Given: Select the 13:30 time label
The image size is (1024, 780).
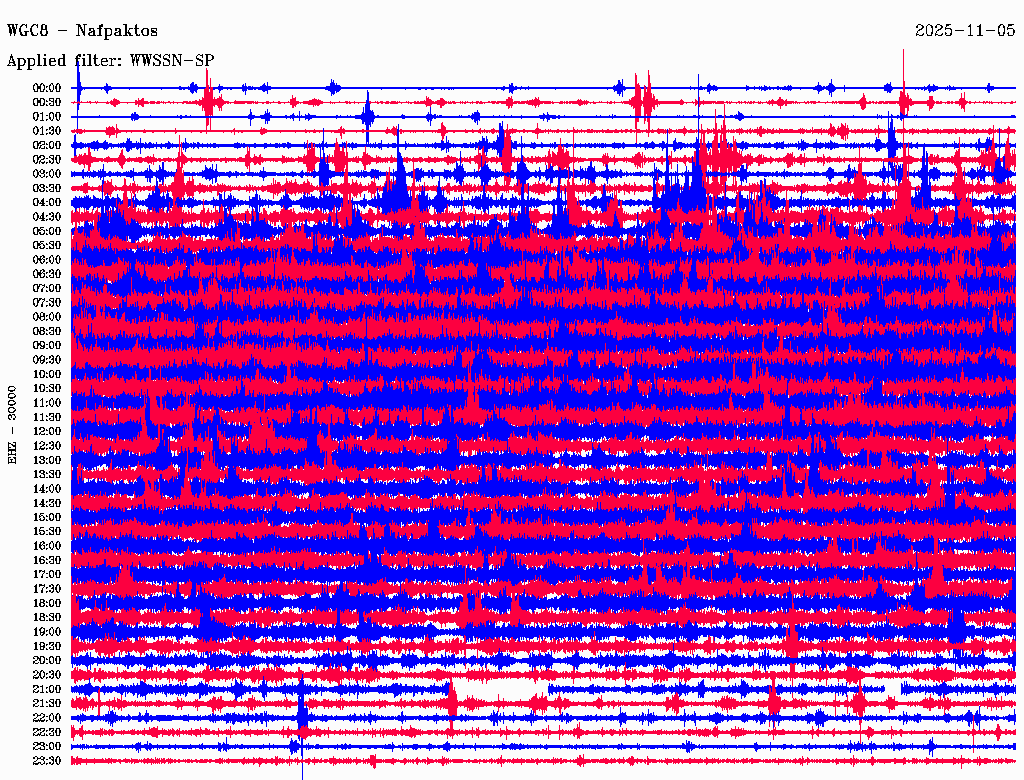Looking at the screenshot, I should [47, 474].
